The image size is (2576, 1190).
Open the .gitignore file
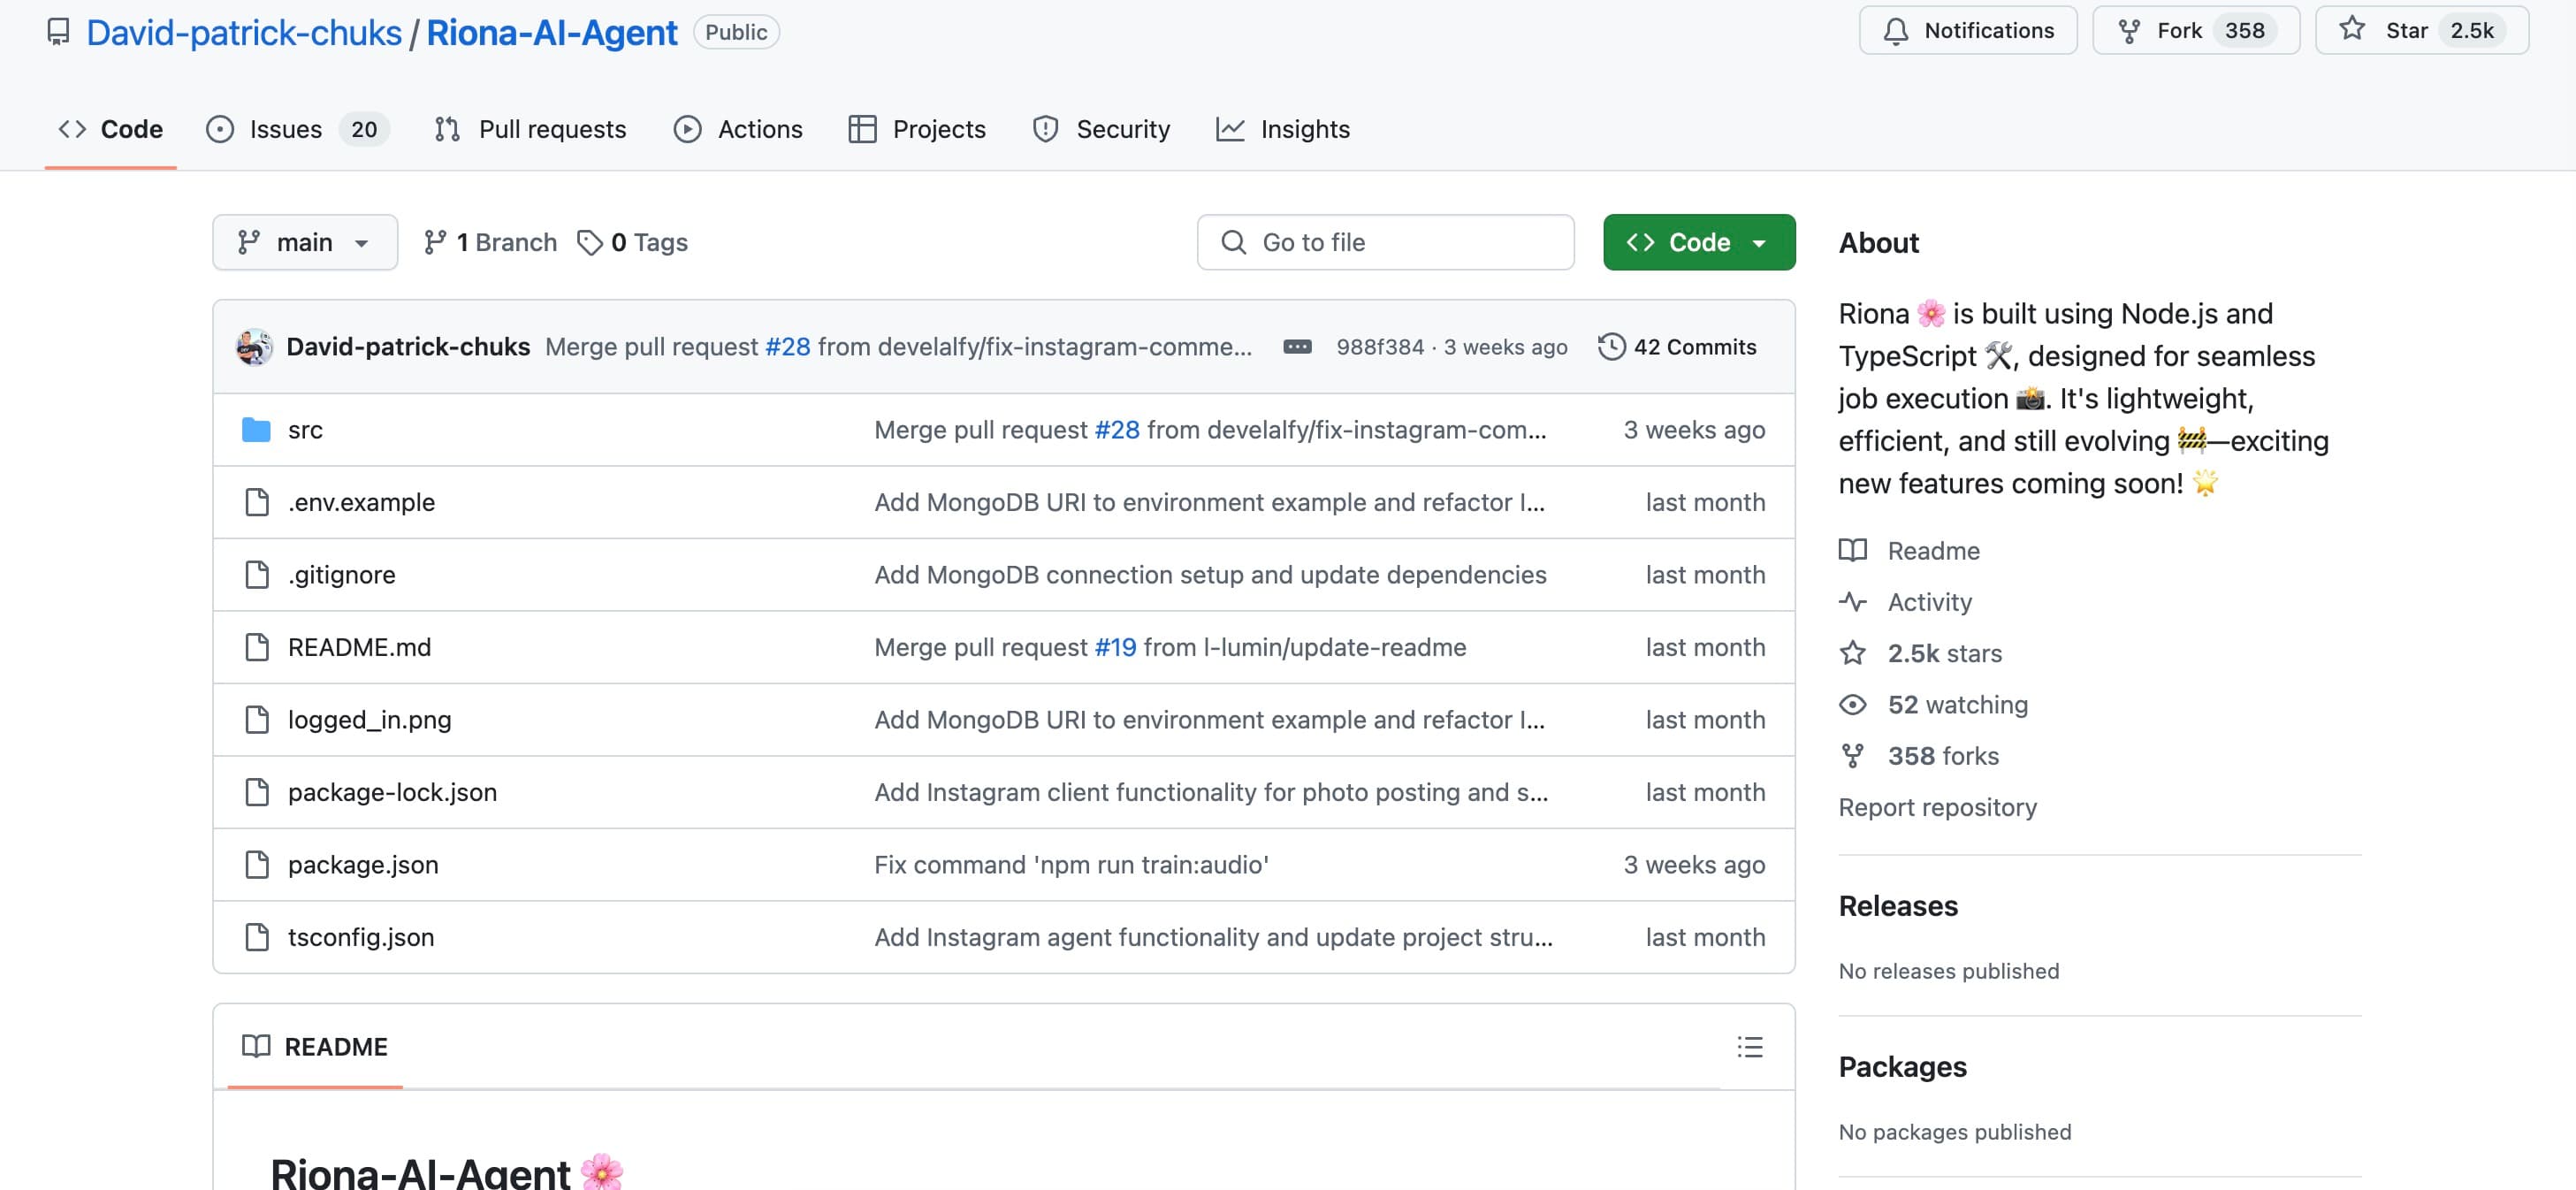(x=342, y=575)
